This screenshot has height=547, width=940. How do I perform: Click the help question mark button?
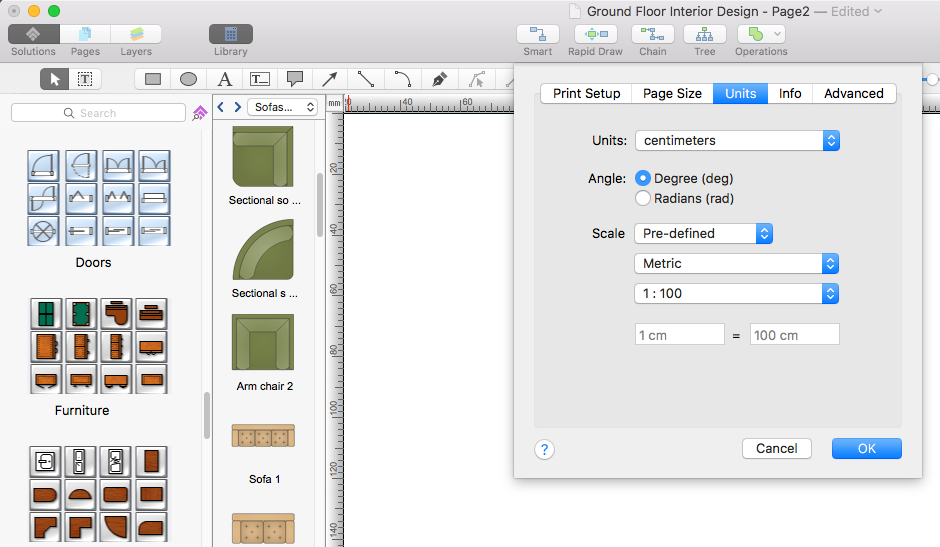pos(544,449)
